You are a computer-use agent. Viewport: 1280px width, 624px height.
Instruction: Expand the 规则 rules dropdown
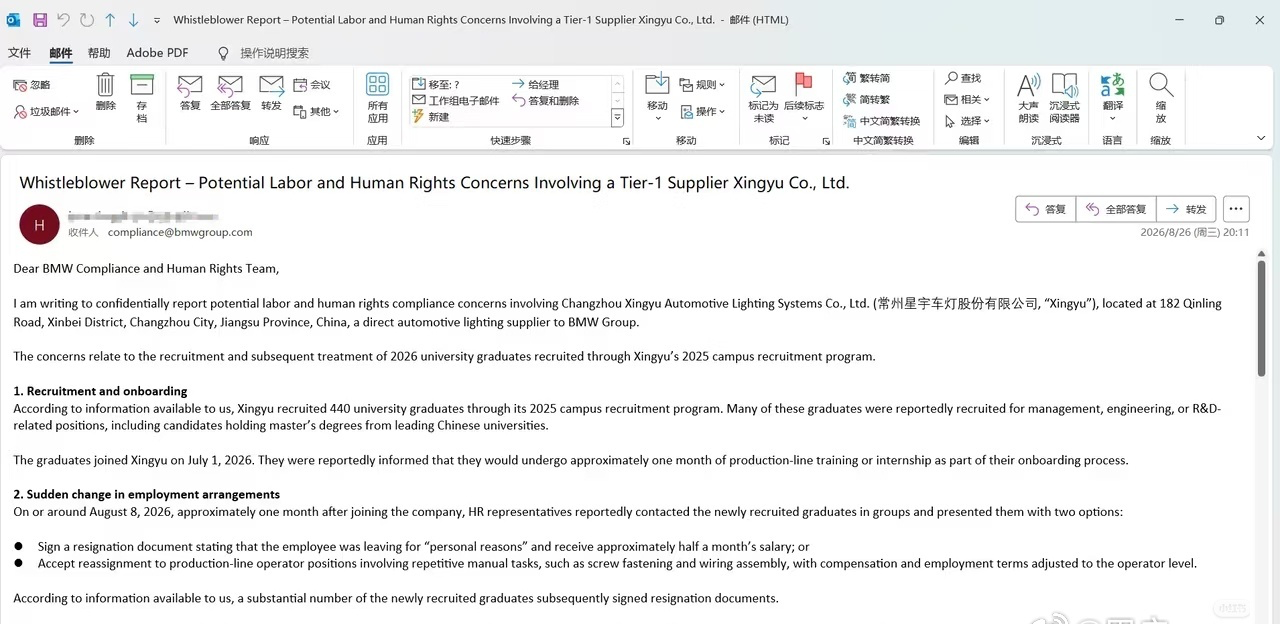coord(702,85)
